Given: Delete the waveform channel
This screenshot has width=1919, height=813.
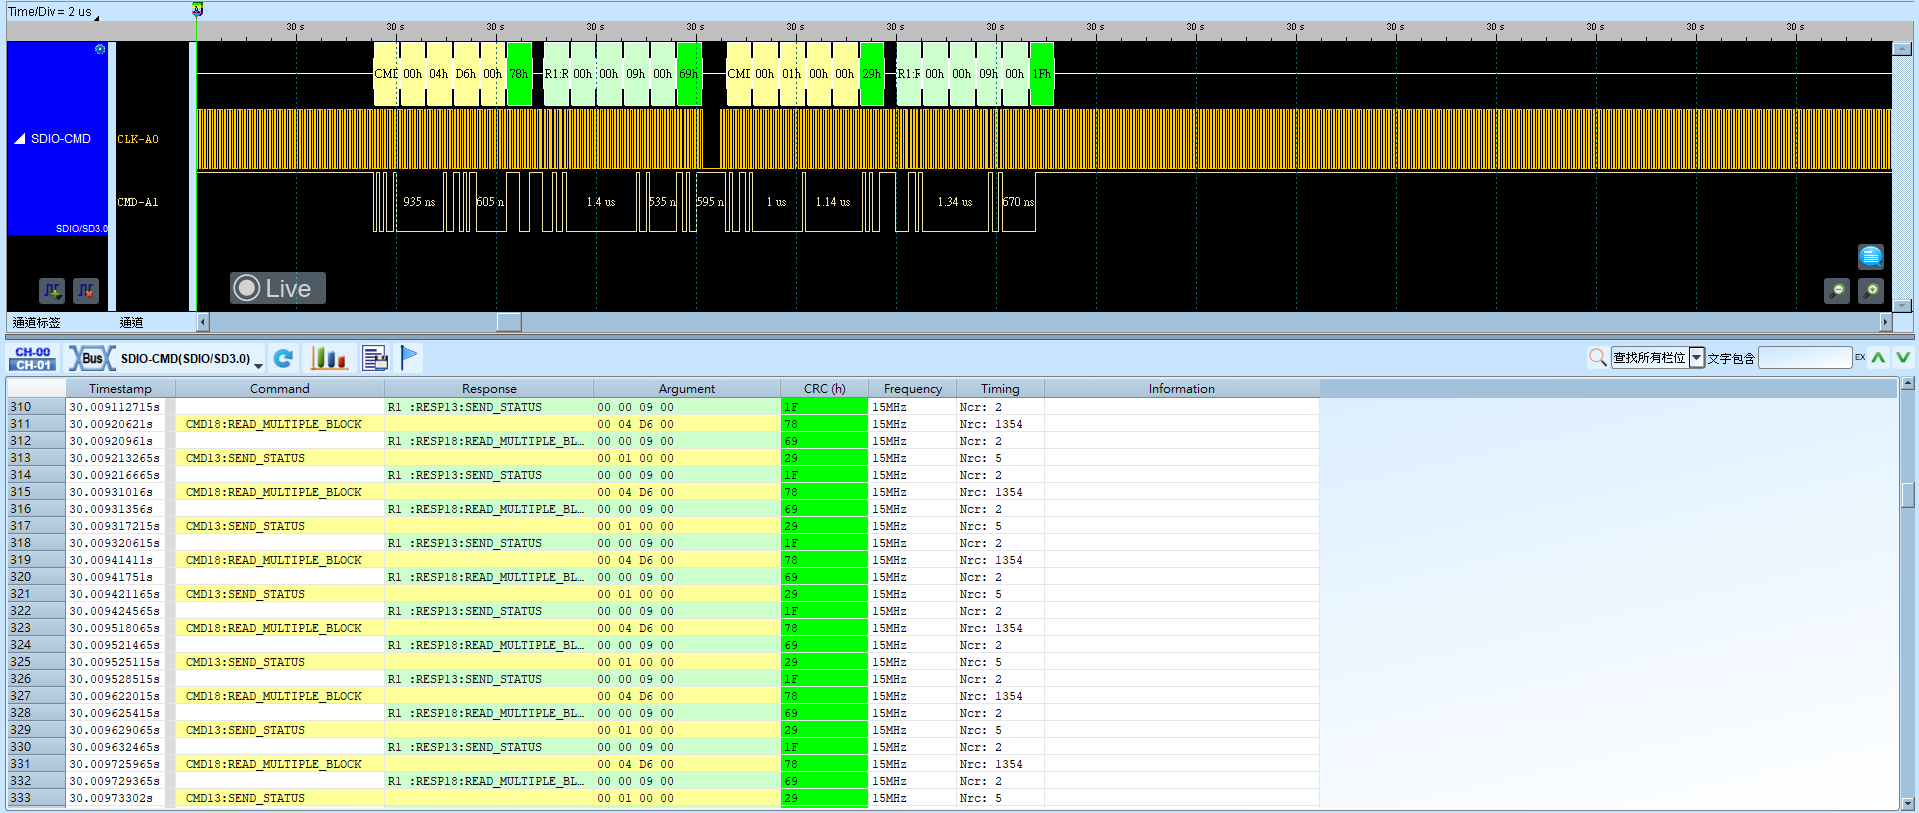Looking at the screenshot, I should [x=86, y=291].
